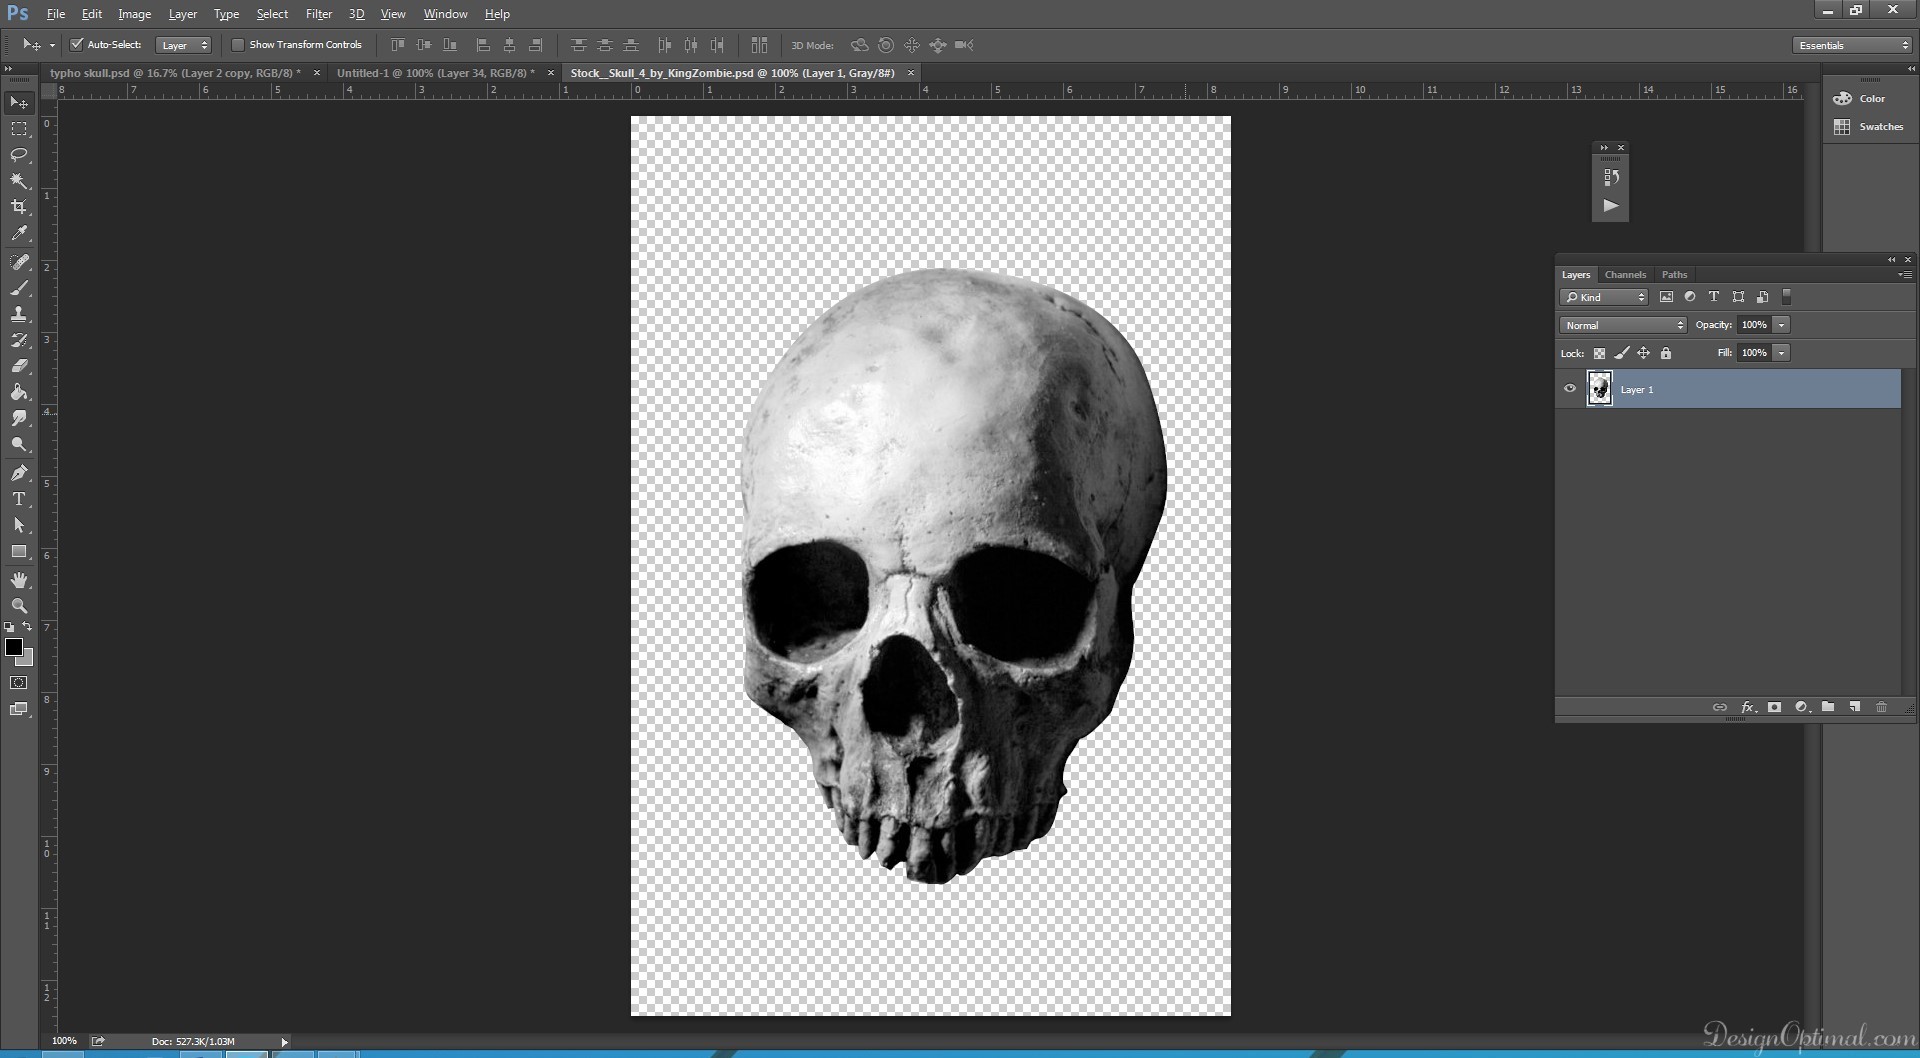Select the Paint Bucket tool
This screenshot has height=1058, width=1920.
19,392
